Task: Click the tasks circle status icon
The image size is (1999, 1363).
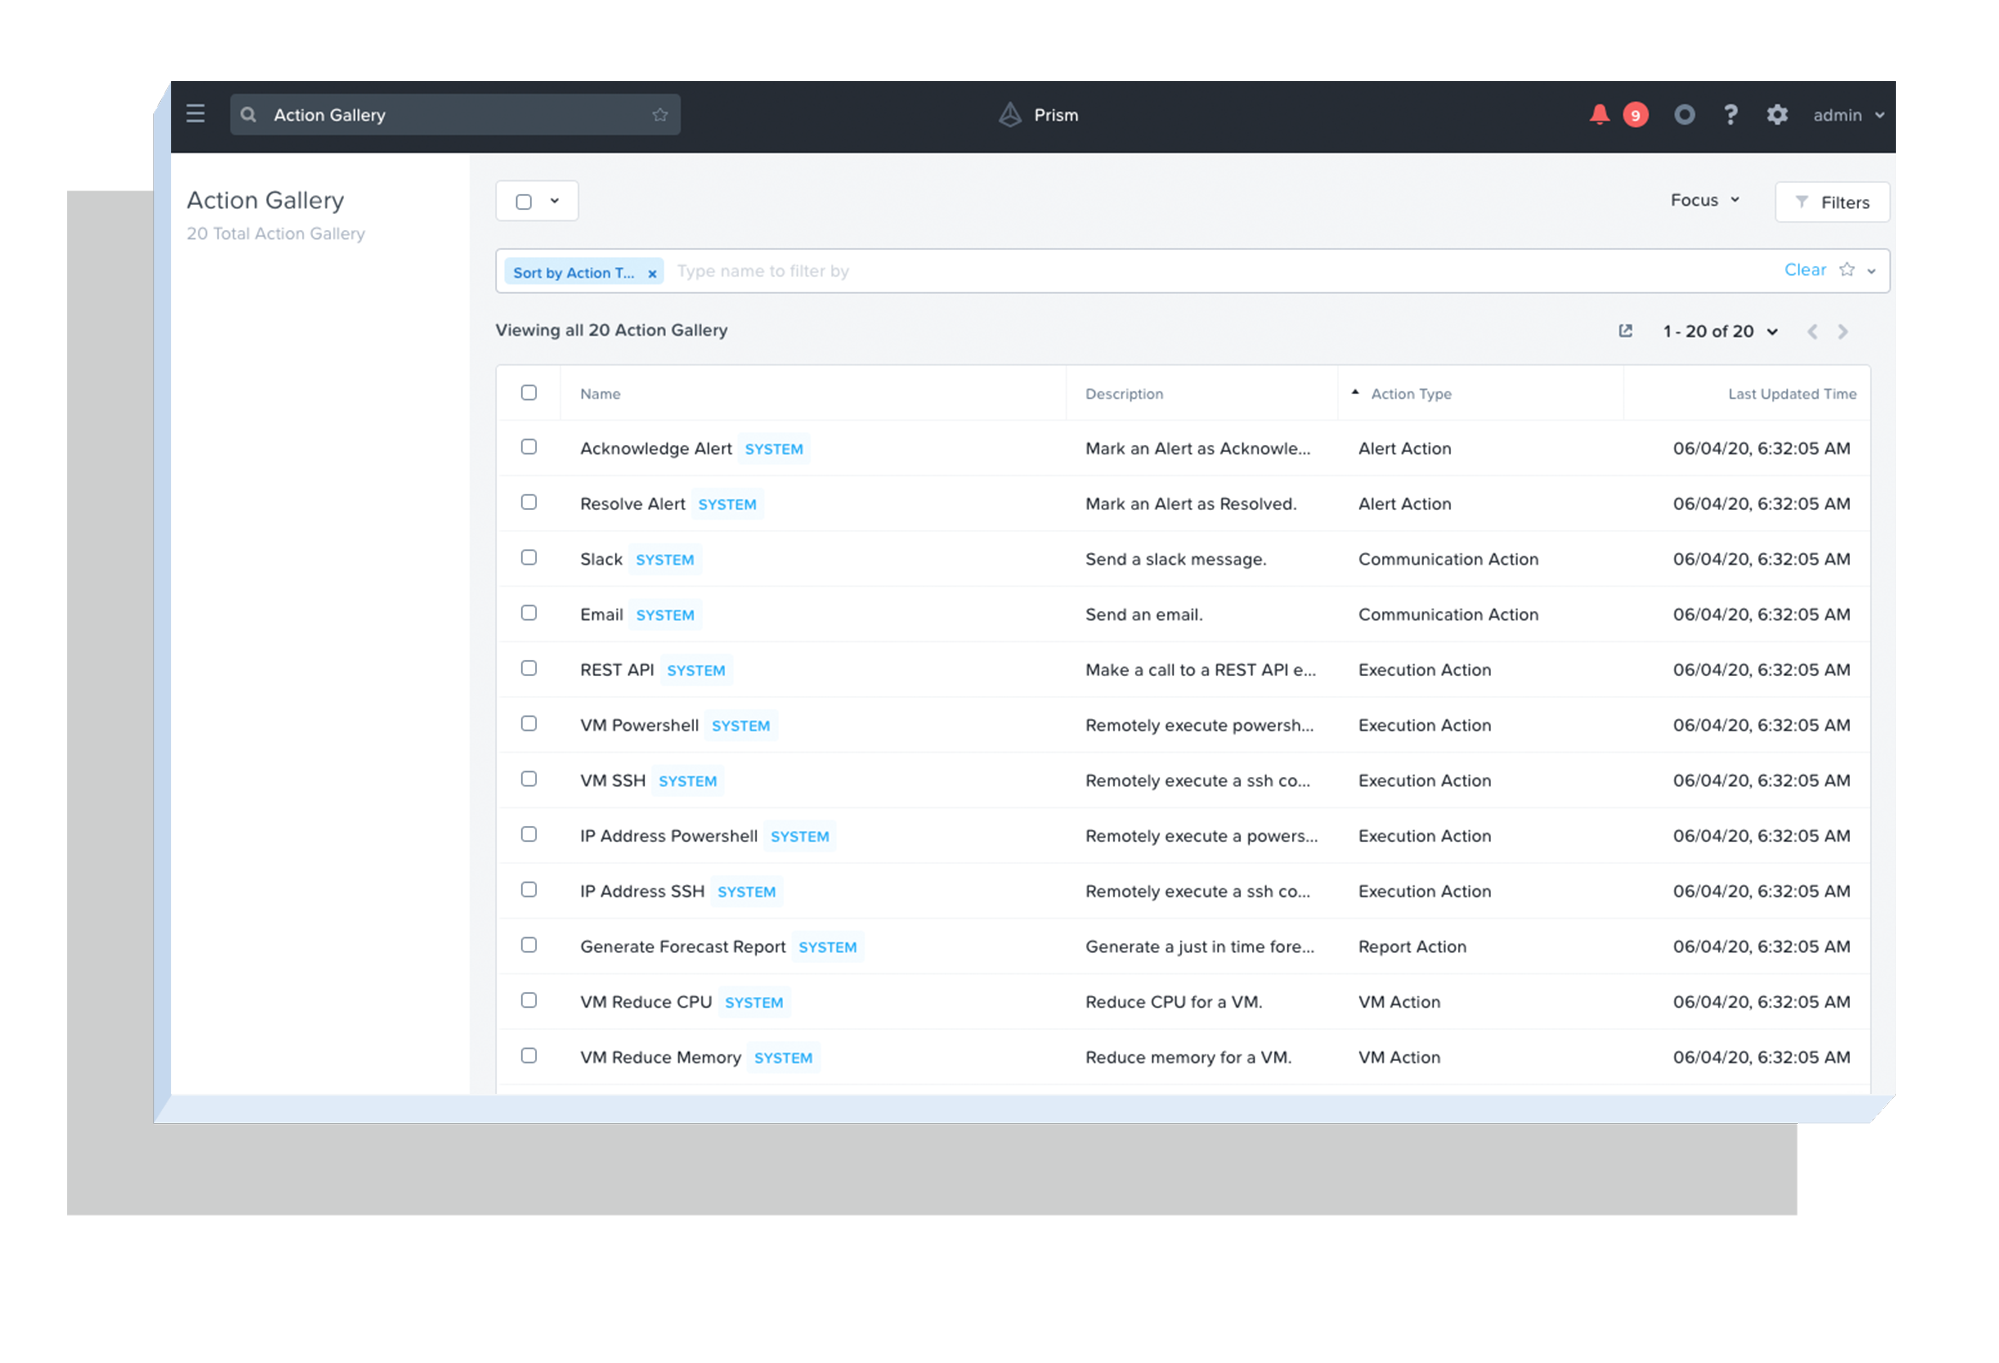Action: tap(1684, 115)
